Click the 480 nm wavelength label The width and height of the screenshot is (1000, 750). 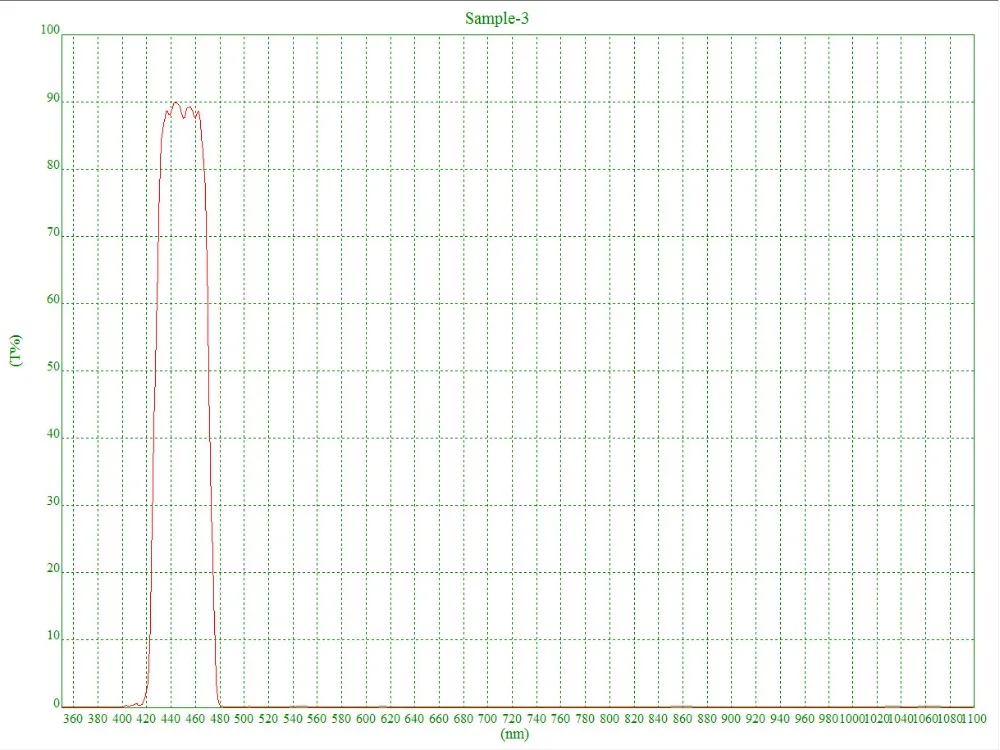click(219, 719)
